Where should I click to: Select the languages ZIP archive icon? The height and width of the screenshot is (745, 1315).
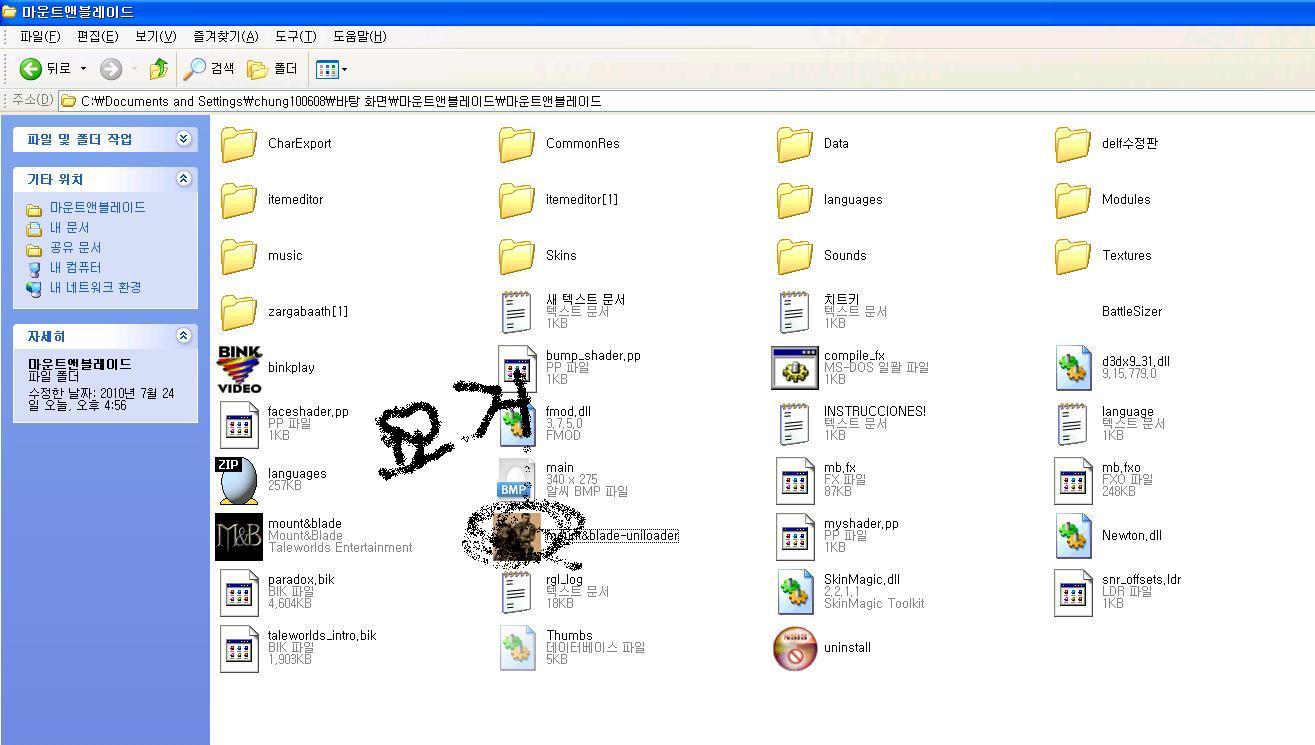(x=239, y=480)
